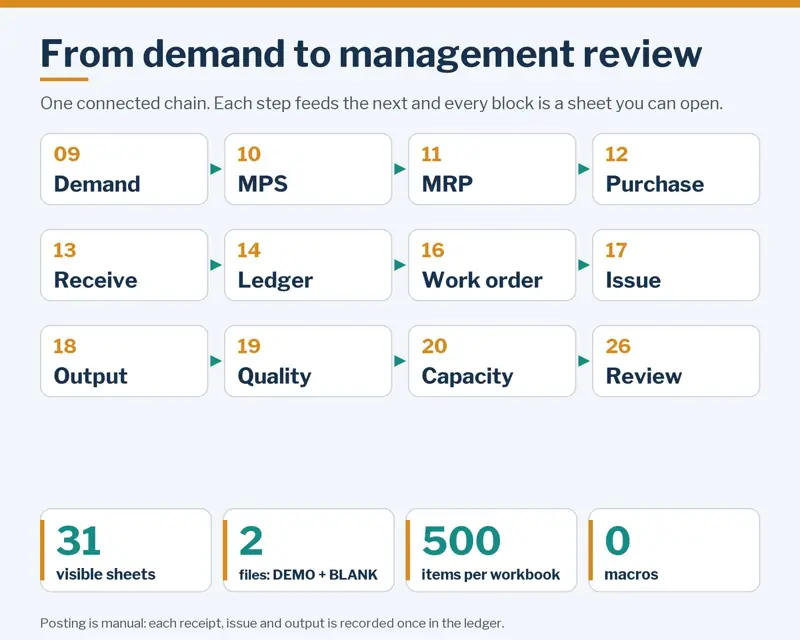Click the arrow between Receive and Ledger
The height and width of the screenshot is (640, 800).
point(216,265)
